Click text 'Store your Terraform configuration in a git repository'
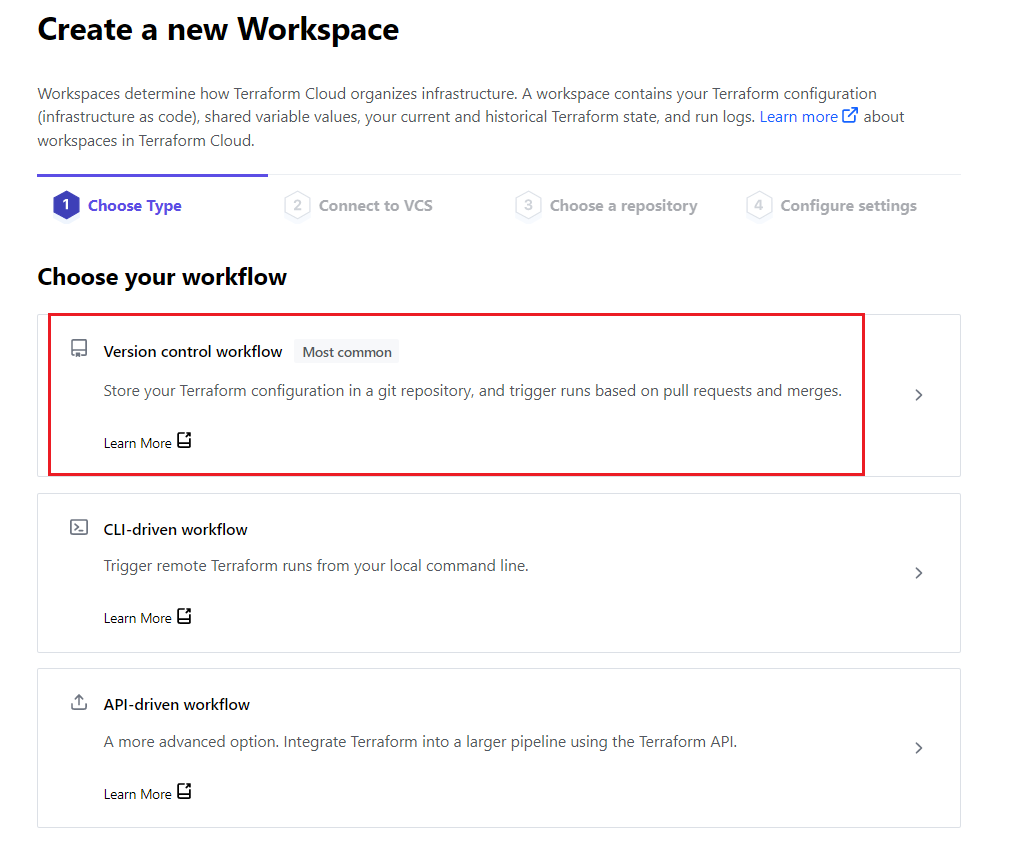 (288, 391)
